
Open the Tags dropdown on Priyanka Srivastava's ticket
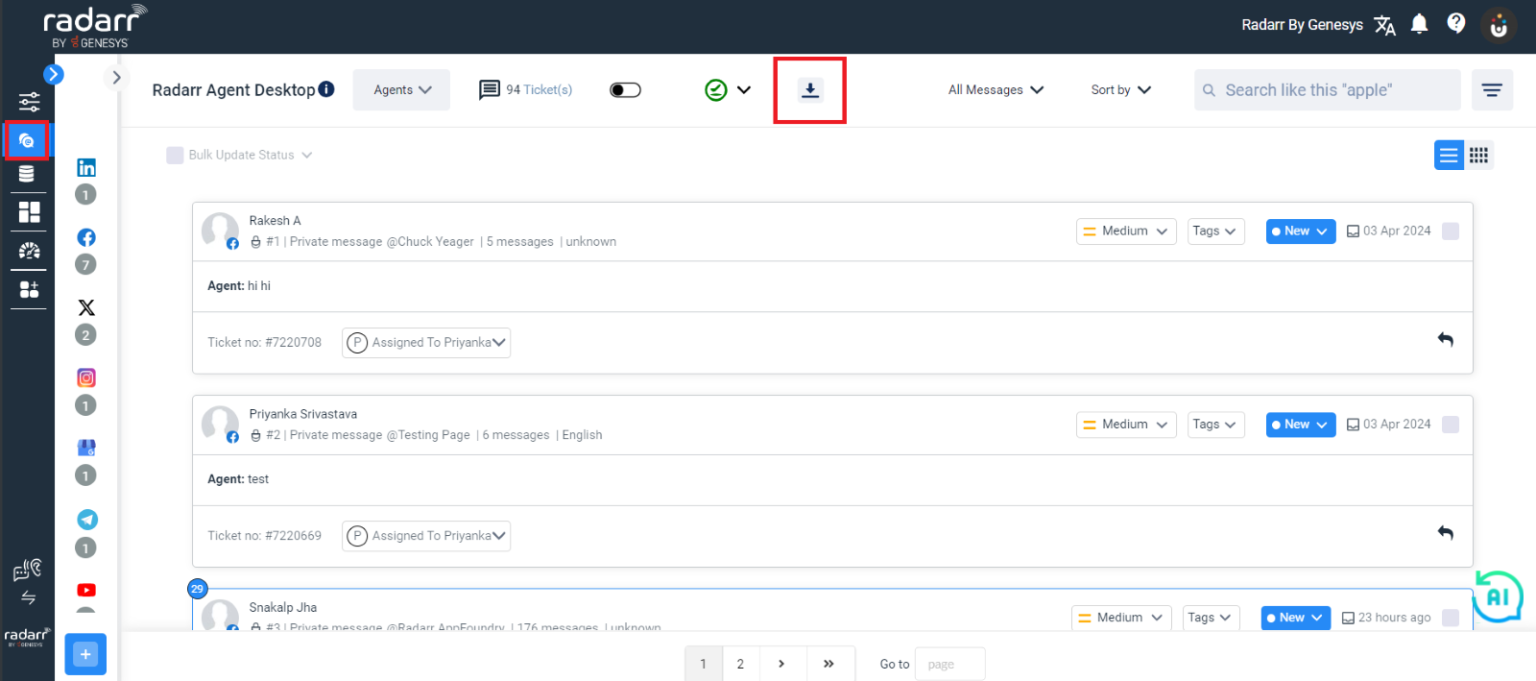point(1215,424)
